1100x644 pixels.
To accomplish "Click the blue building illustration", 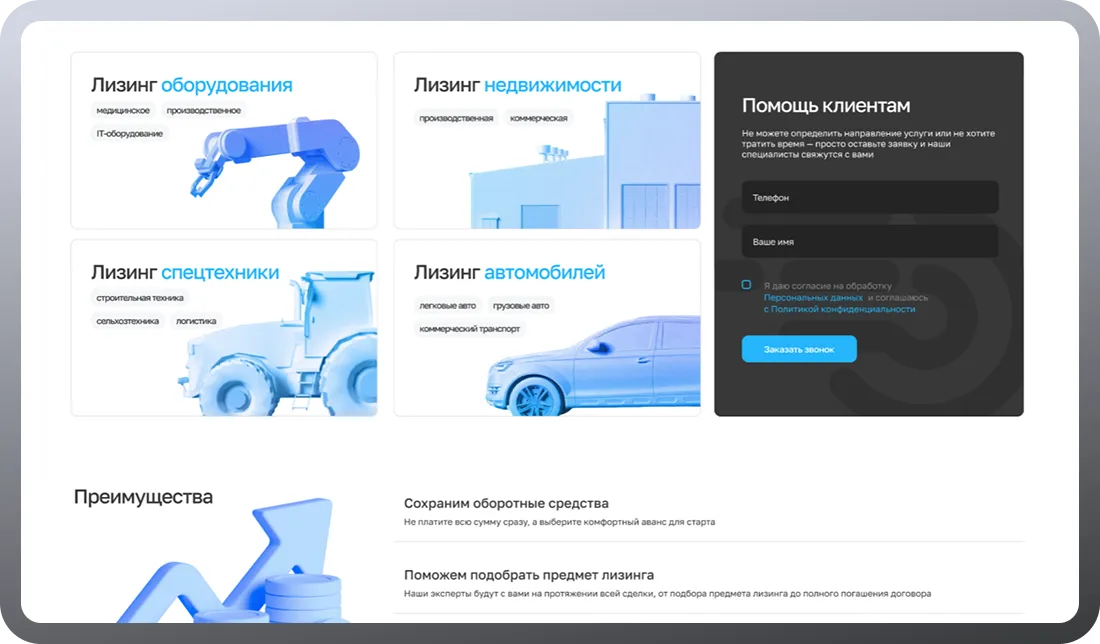I will coord(585,163).
